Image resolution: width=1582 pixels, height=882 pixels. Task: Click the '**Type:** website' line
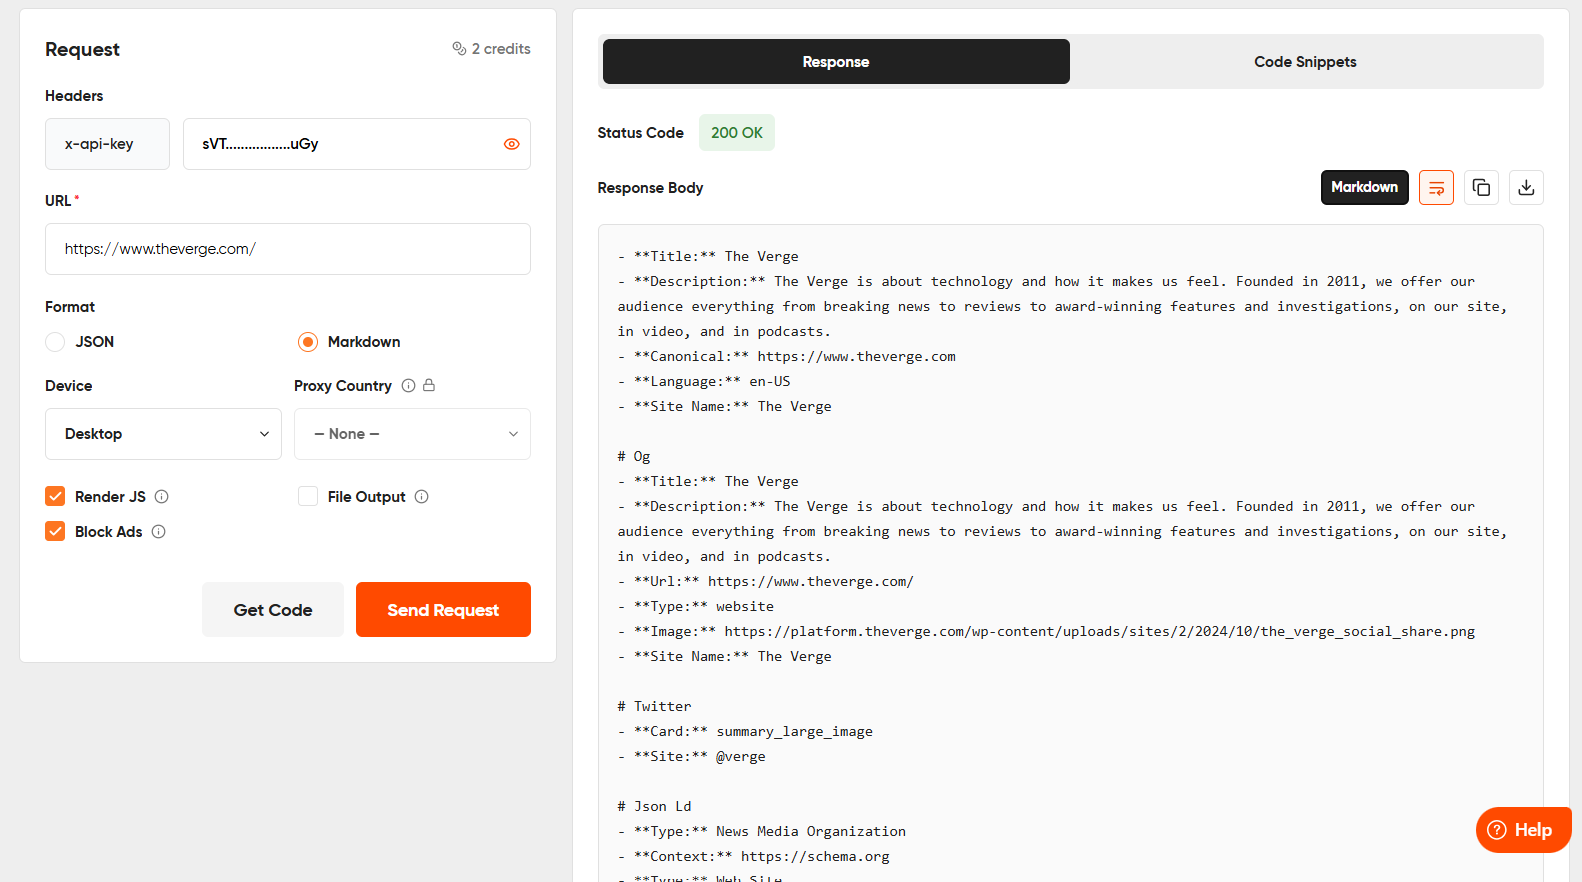click(x=696, y=606)
